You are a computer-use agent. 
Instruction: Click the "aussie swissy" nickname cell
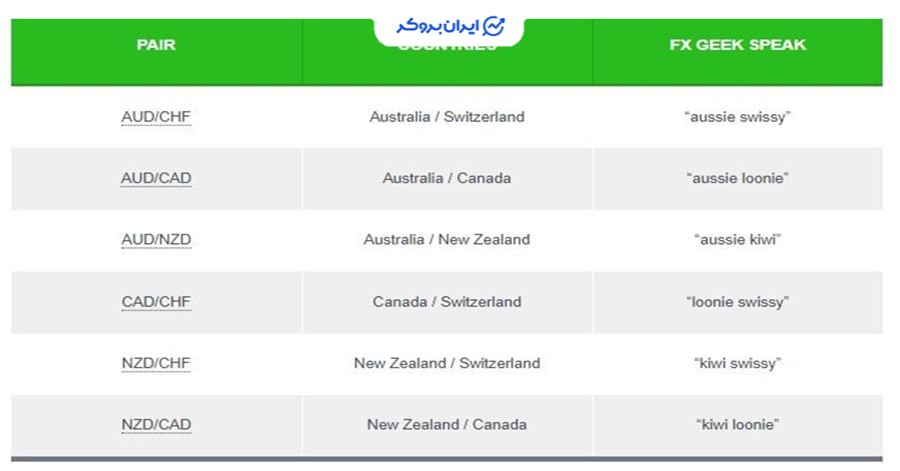pos(738,117)
